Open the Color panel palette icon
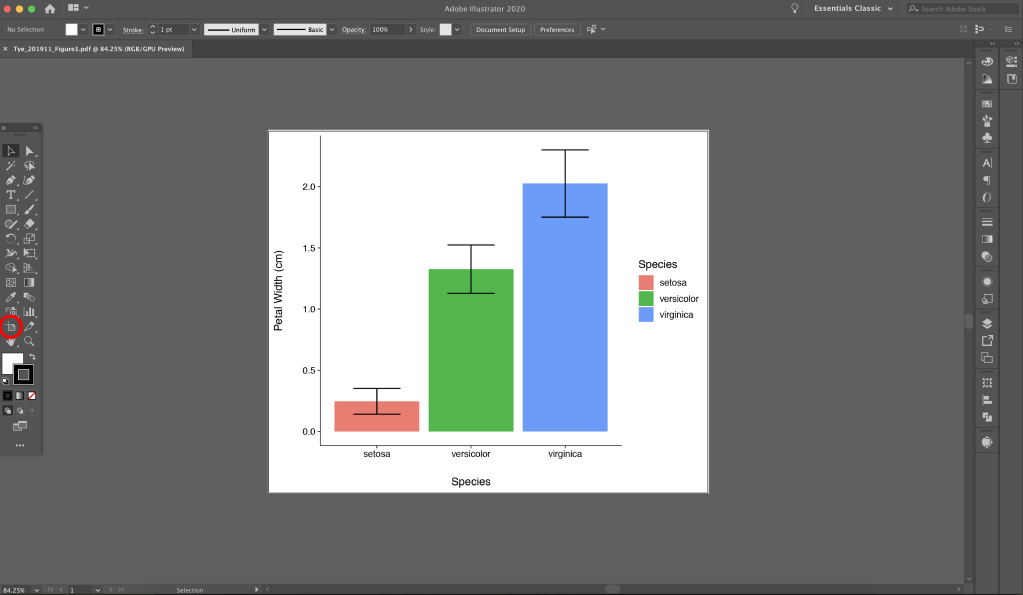The height and width of the screenshot is (595, 1023). click(x=987, y=62)
